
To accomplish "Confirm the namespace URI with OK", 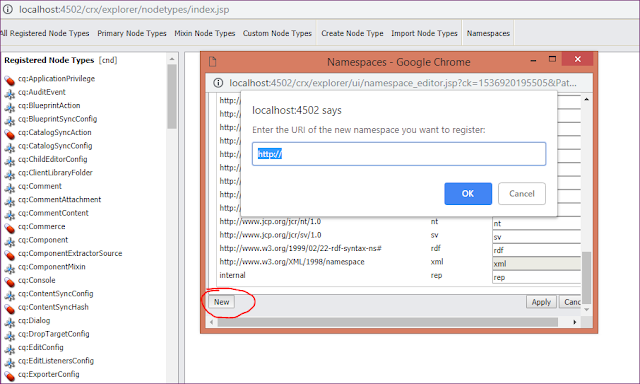I will 468,193.
